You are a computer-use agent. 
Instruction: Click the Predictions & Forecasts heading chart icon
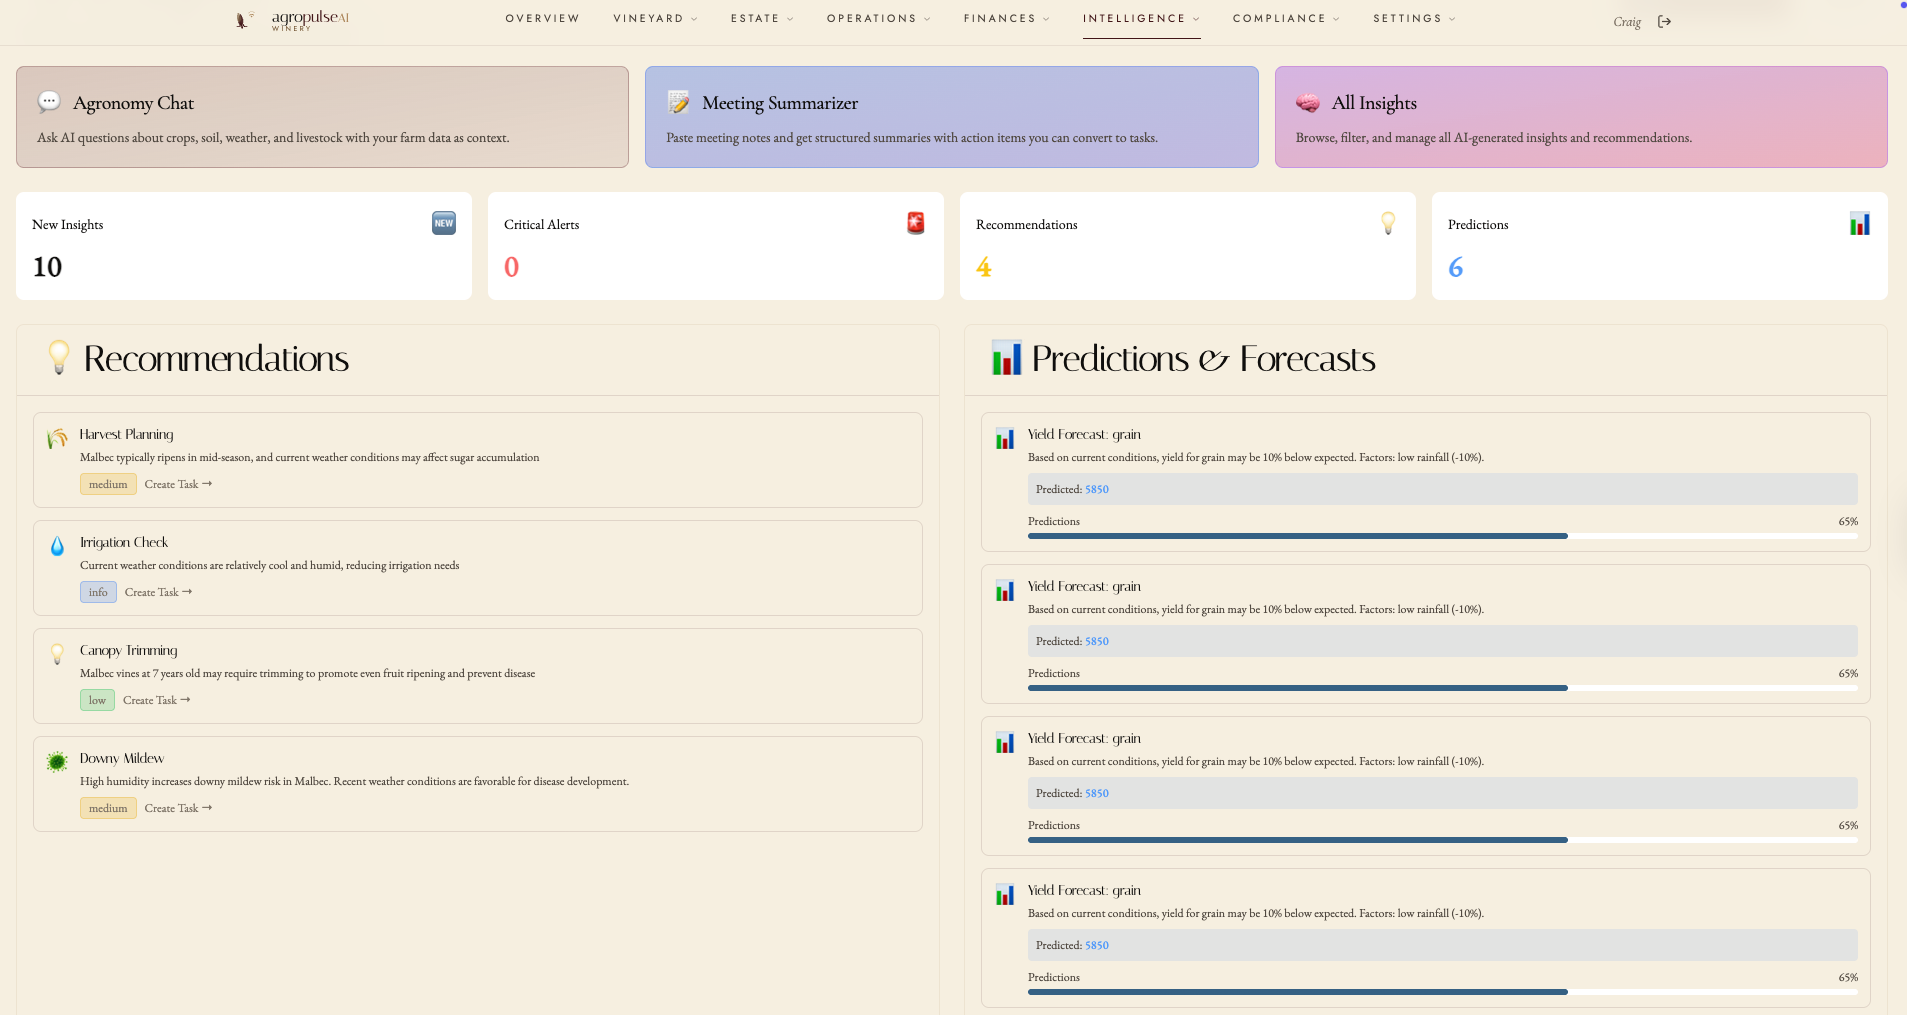click(1006, 358)
